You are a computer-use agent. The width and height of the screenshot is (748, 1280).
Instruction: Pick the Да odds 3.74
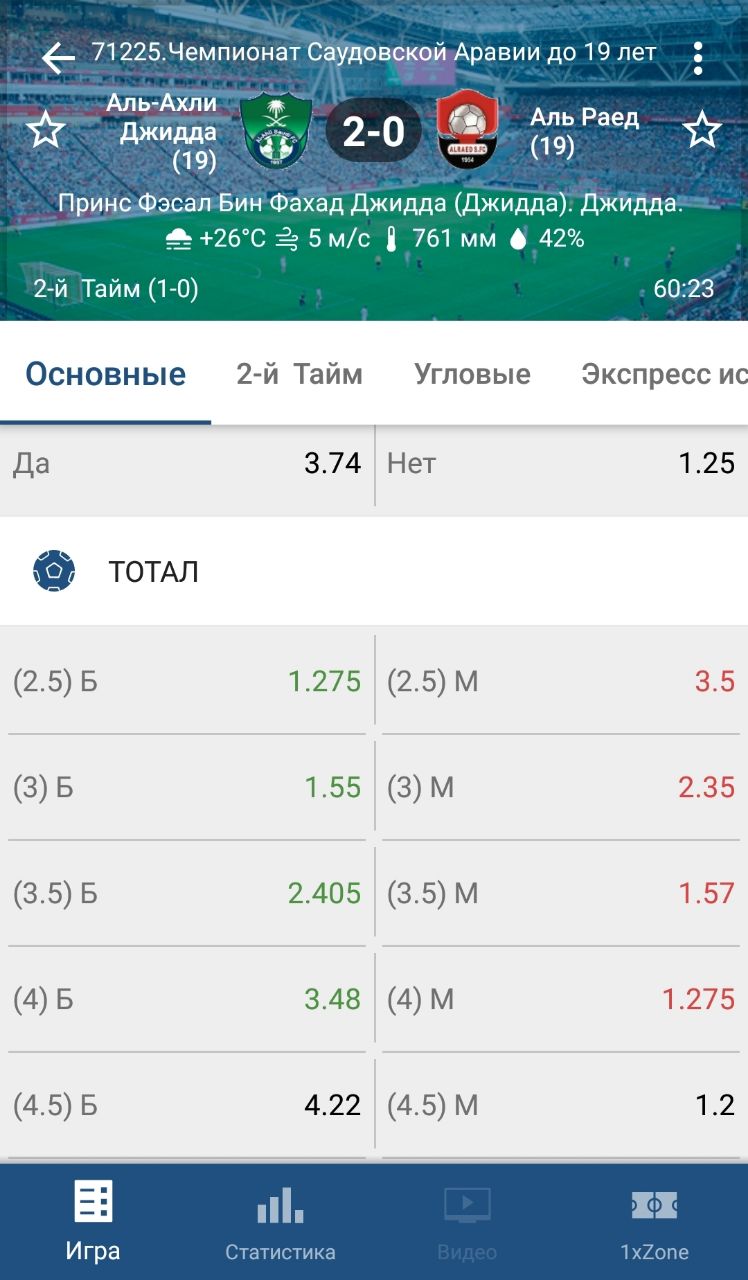(187, 464)
